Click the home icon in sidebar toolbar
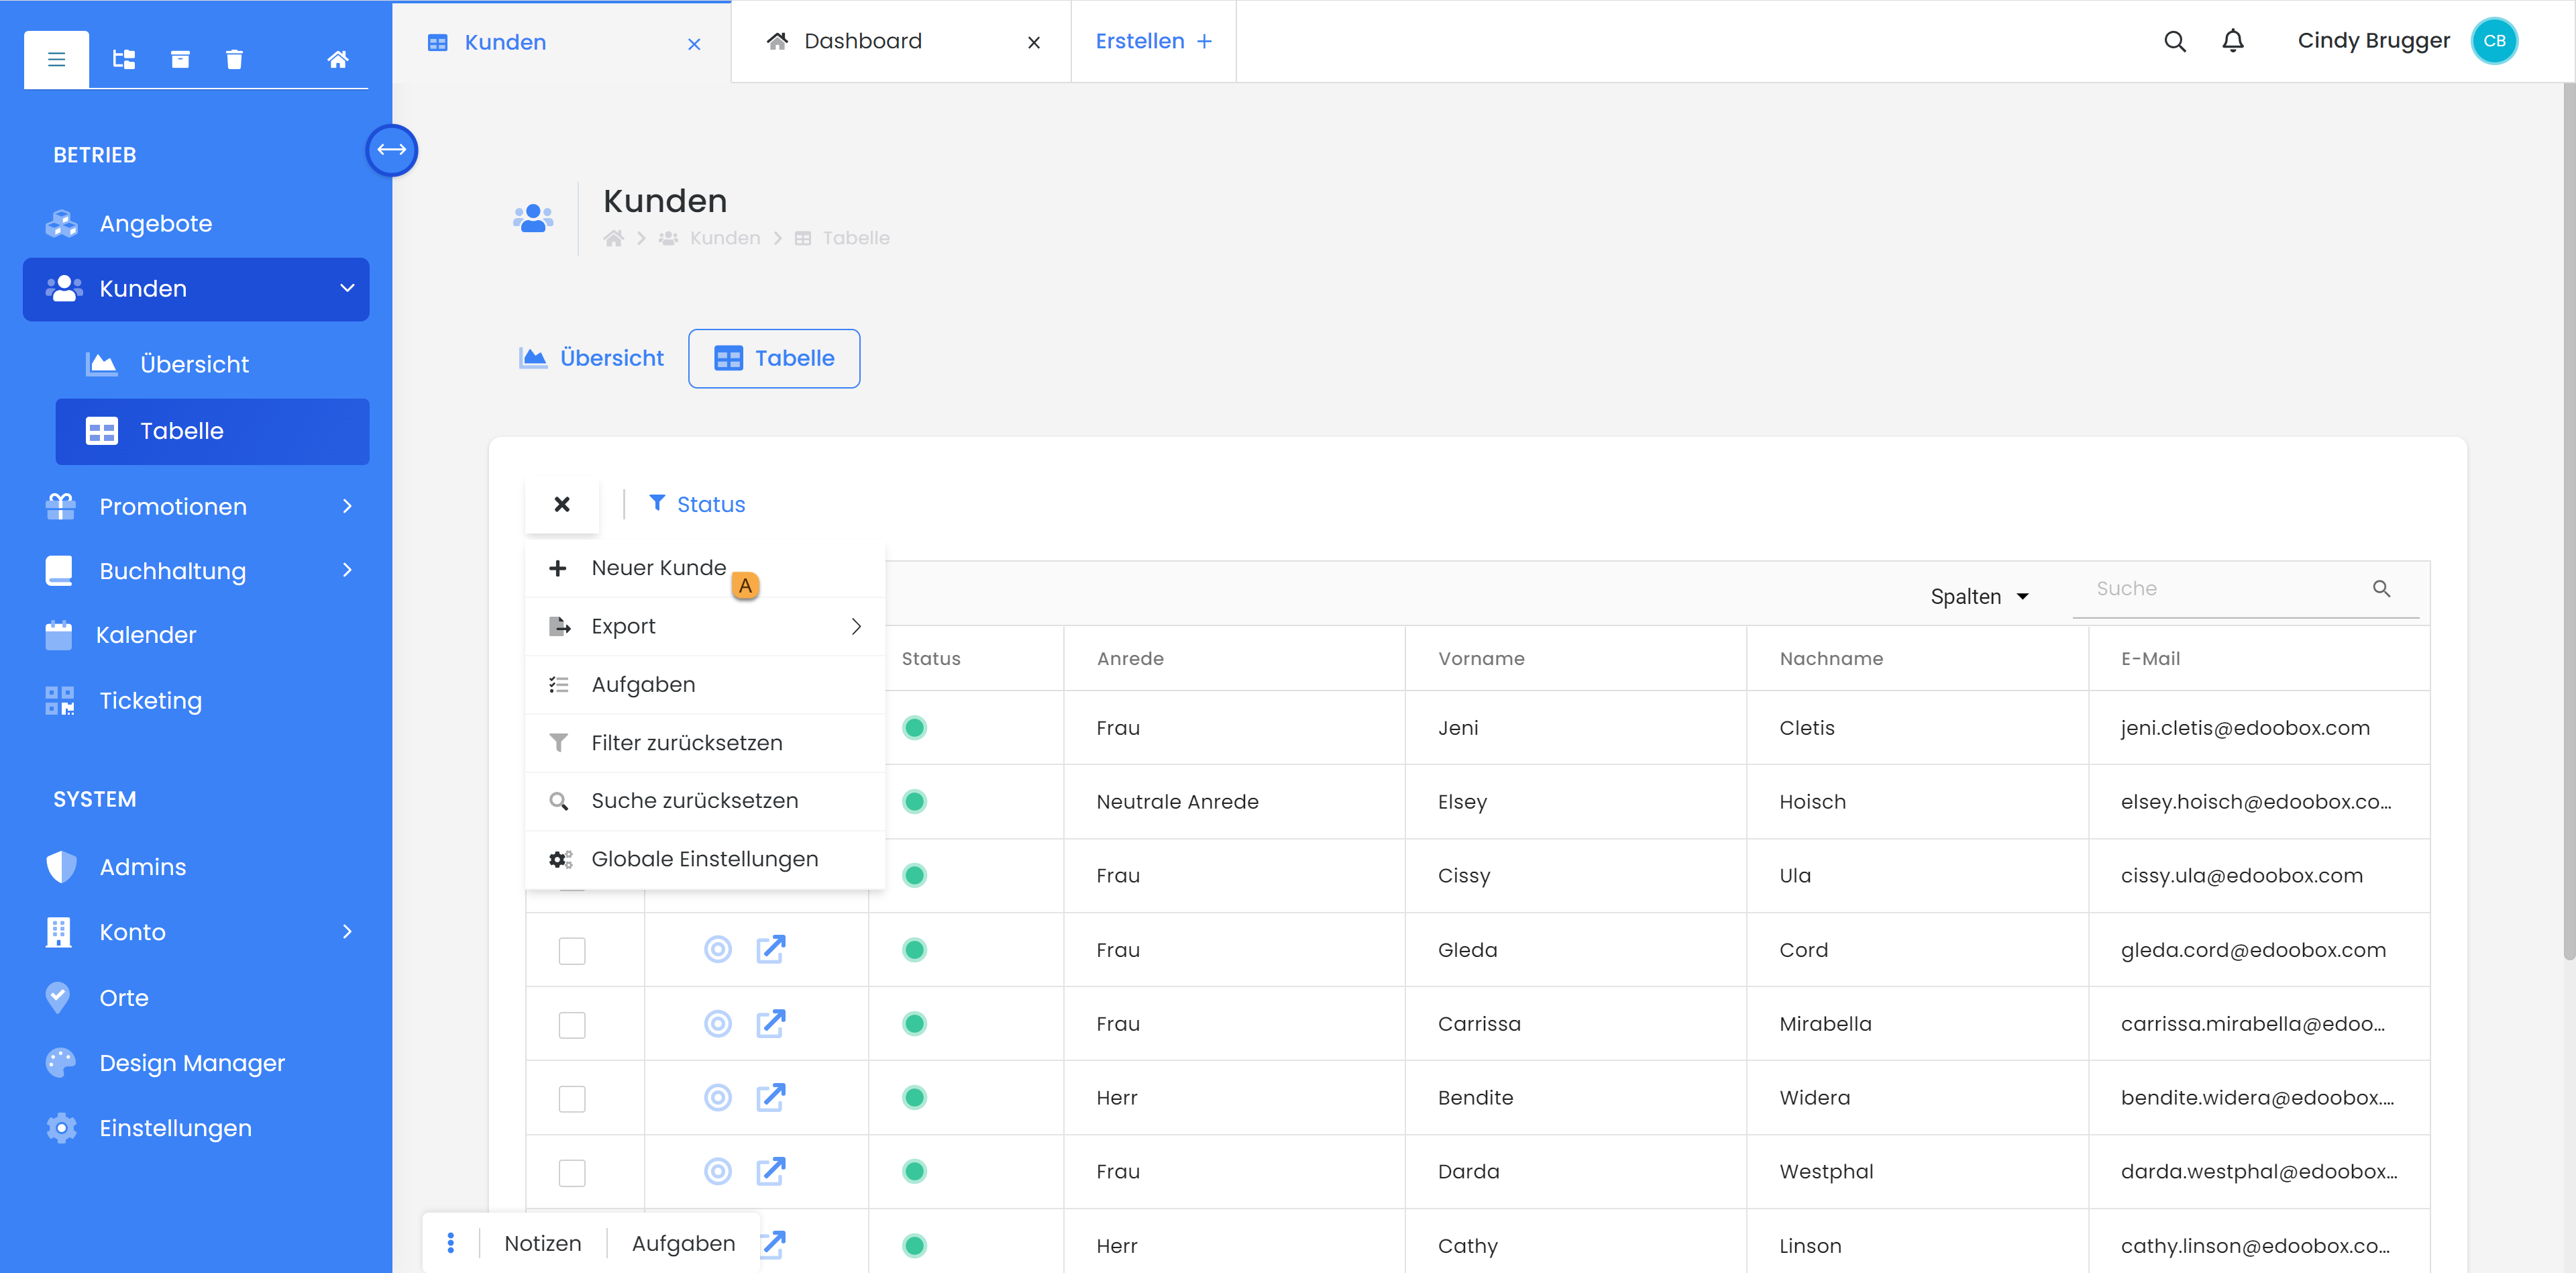Viewport: 2576px width, 1273px height. tap(338, 59)
